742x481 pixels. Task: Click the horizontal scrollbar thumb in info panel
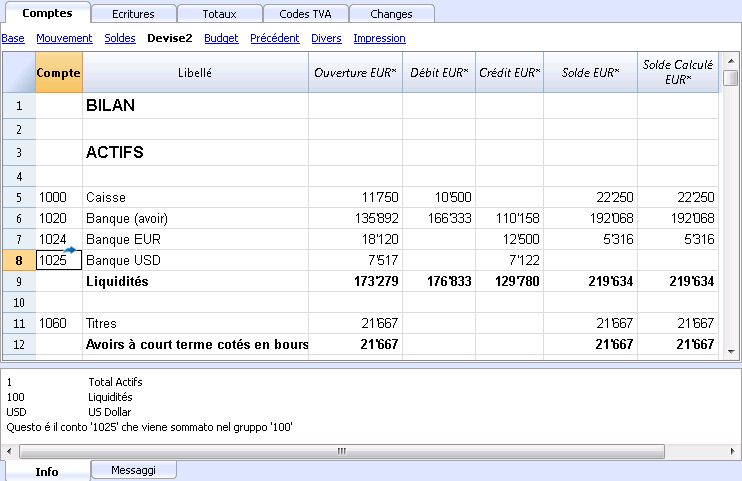(342, 451)
